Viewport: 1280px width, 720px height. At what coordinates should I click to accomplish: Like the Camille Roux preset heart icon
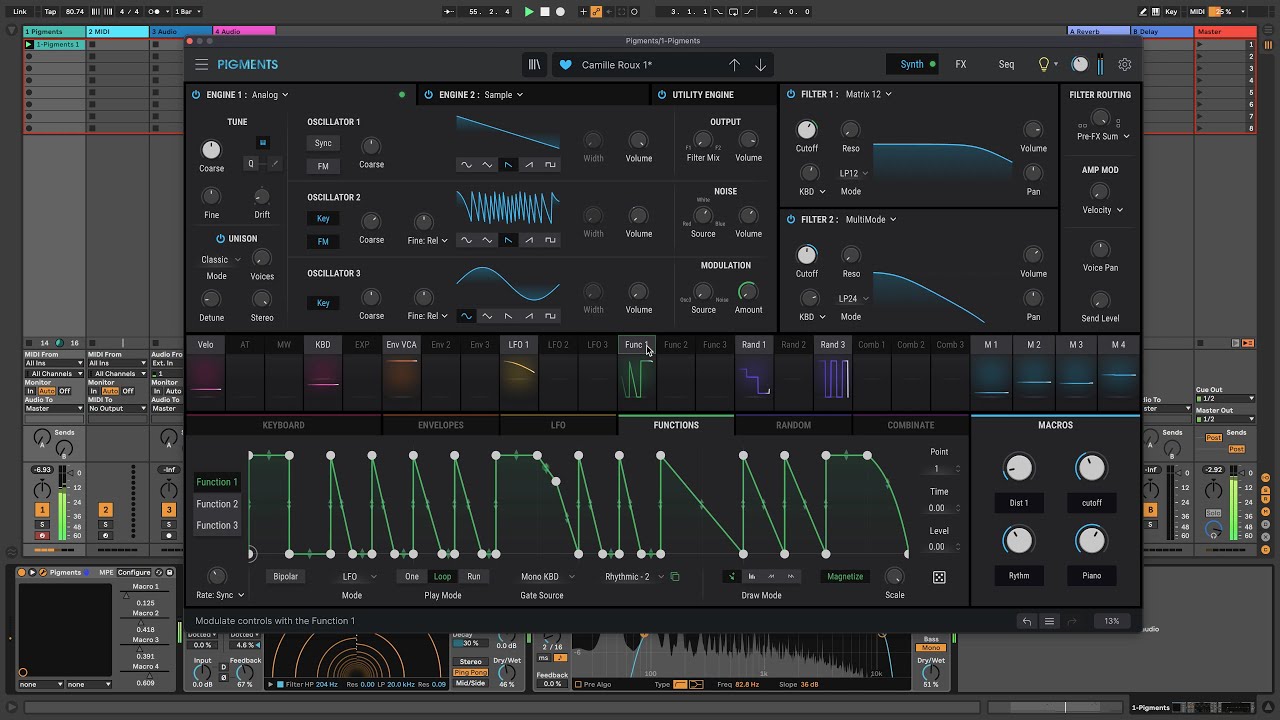(565, 65)
